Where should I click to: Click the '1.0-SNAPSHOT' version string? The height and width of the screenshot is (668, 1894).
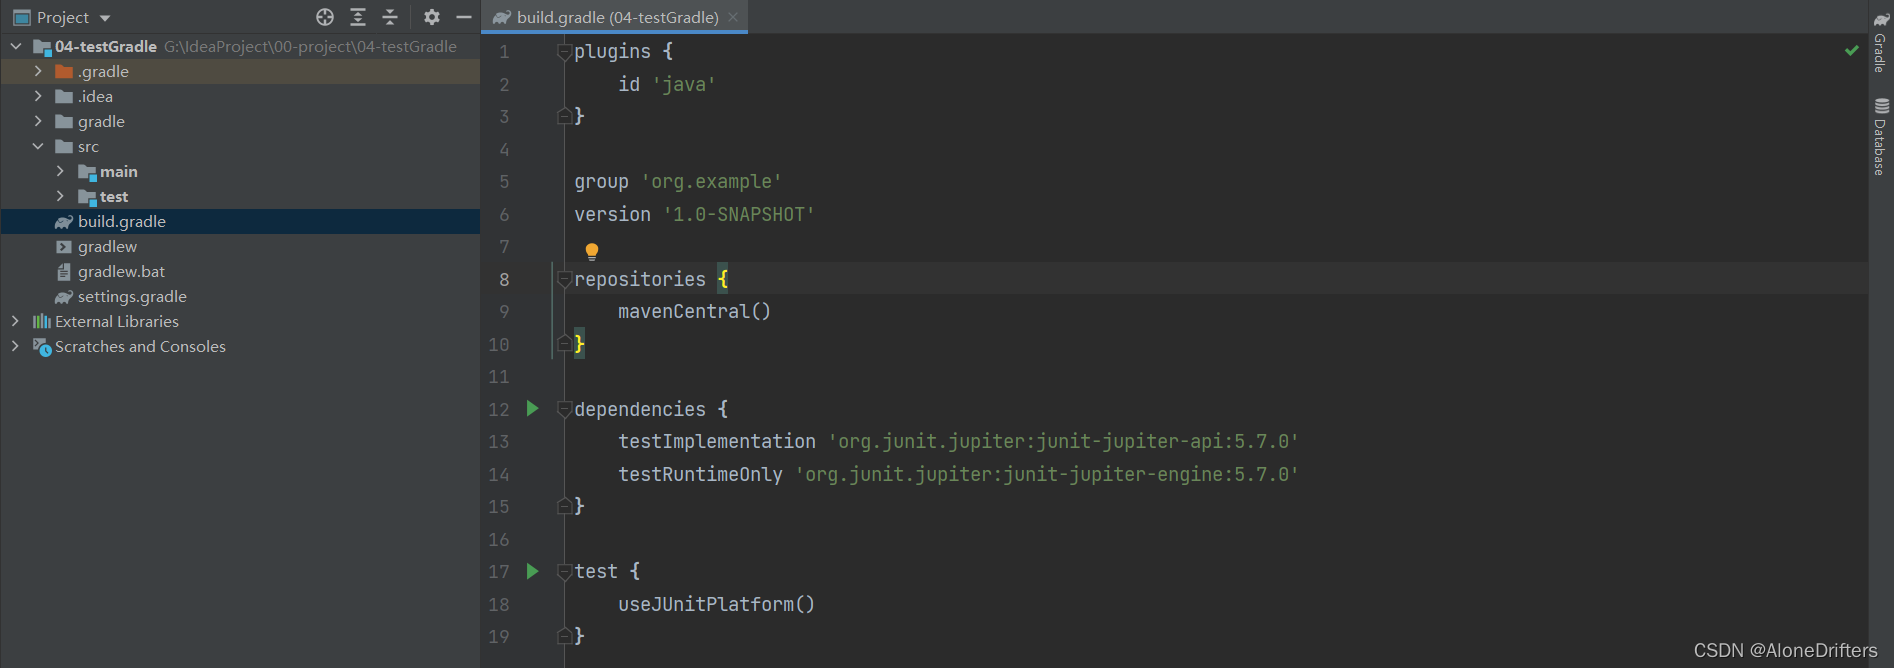[x=739, y=214]
